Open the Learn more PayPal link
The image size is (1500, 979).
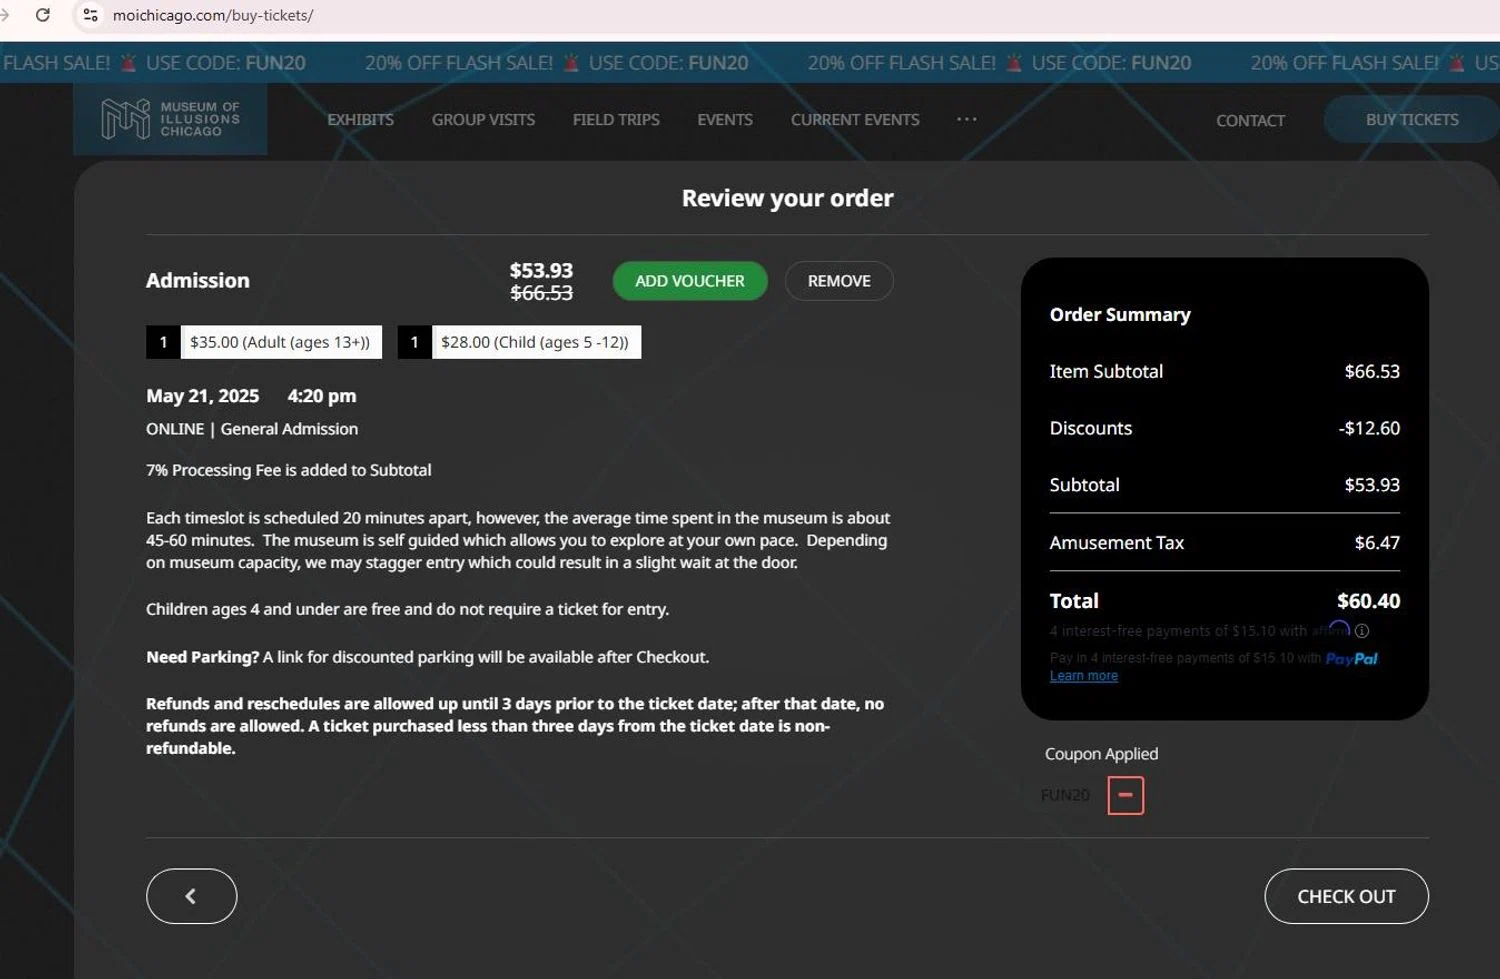[x=1084, y=676]
